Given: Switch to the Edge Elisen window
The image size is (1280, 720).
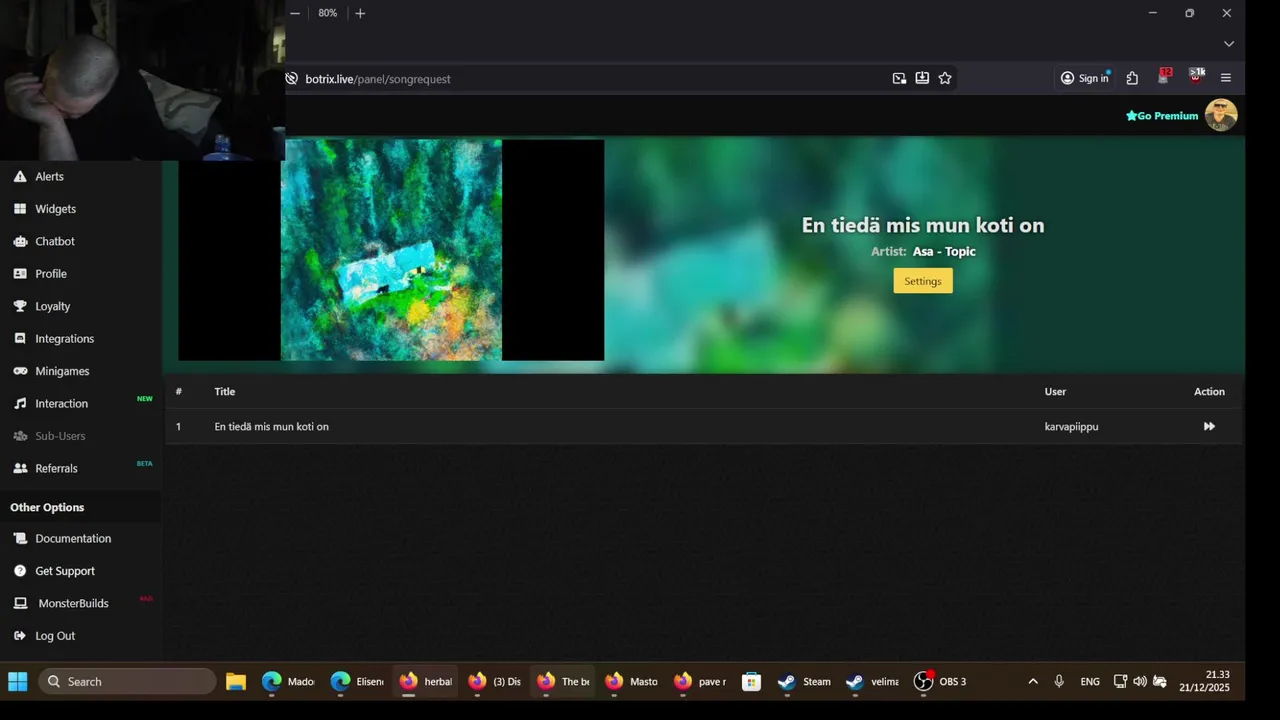Looking at the screenshot, I should (357, 682).
